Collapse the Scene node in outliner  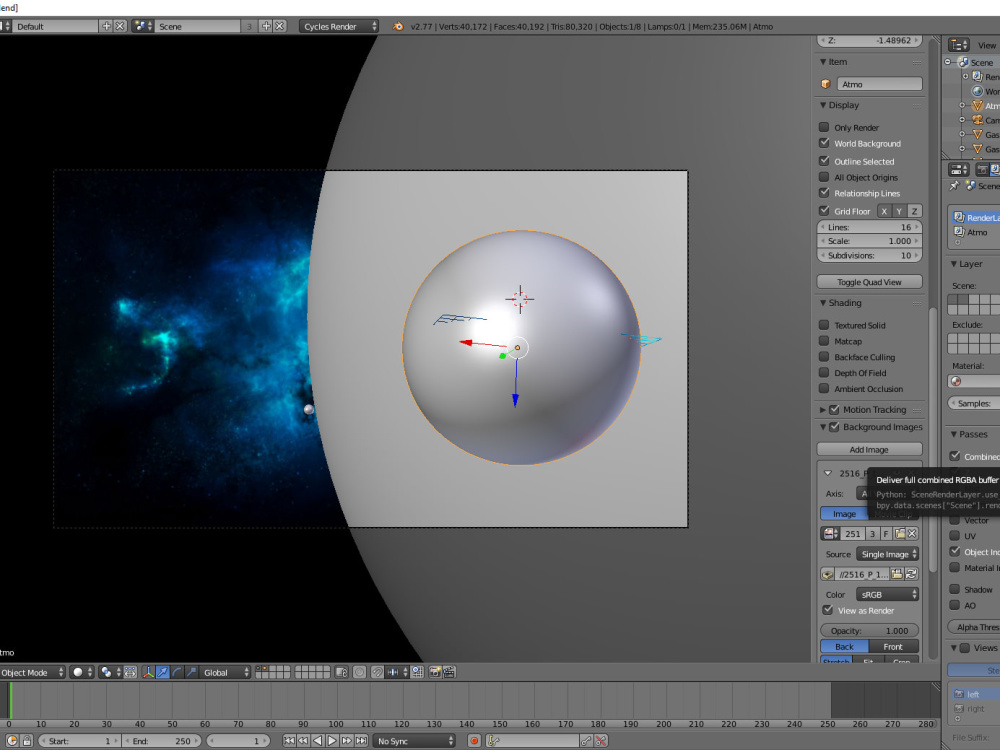tap(948, 62)
